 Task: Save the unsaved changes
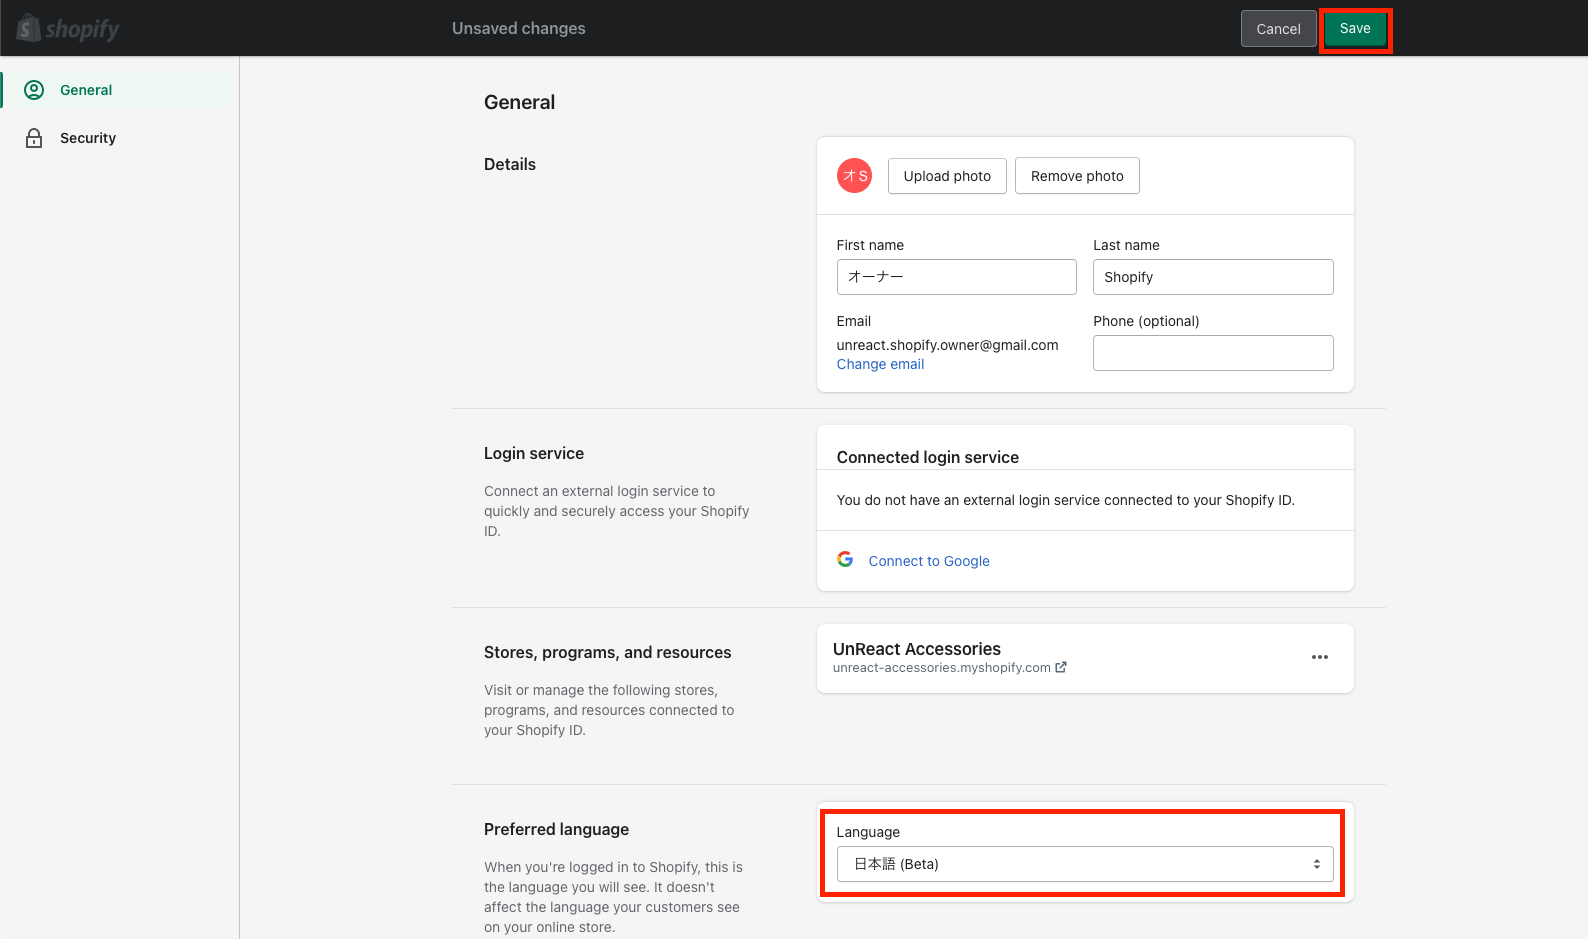[x=1355, y=29]
